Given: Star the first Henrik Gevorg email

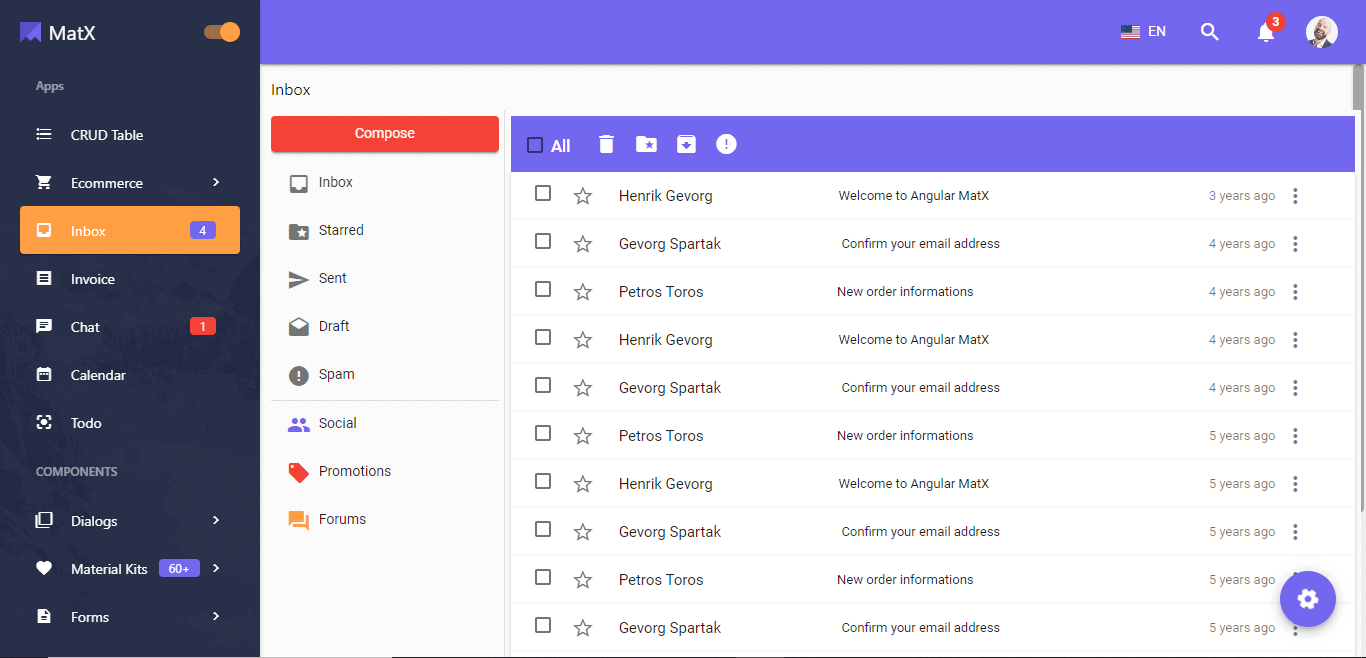Looking at the screenshot, I should coord(583,196).
